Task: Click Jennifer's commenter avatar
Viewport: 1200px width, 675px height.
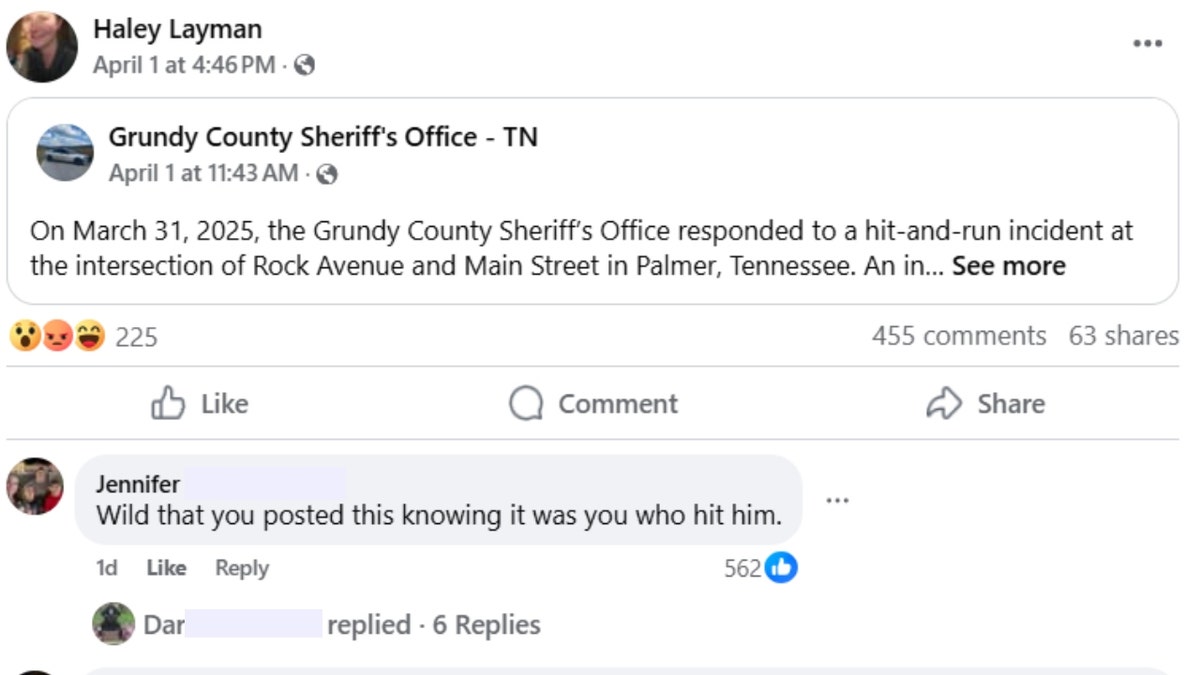Action: [35, 487]
